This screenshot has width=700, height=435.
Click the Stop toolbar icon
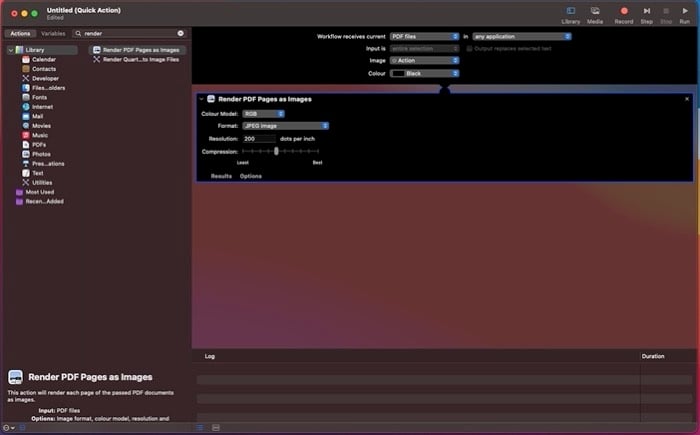[666, 11]
